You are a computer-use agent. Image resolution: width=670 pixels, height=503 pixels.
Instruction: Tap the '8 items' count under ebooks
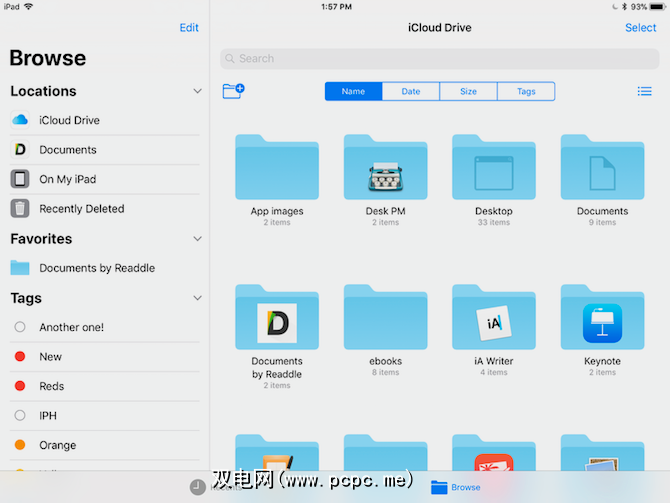coord(385,372)
